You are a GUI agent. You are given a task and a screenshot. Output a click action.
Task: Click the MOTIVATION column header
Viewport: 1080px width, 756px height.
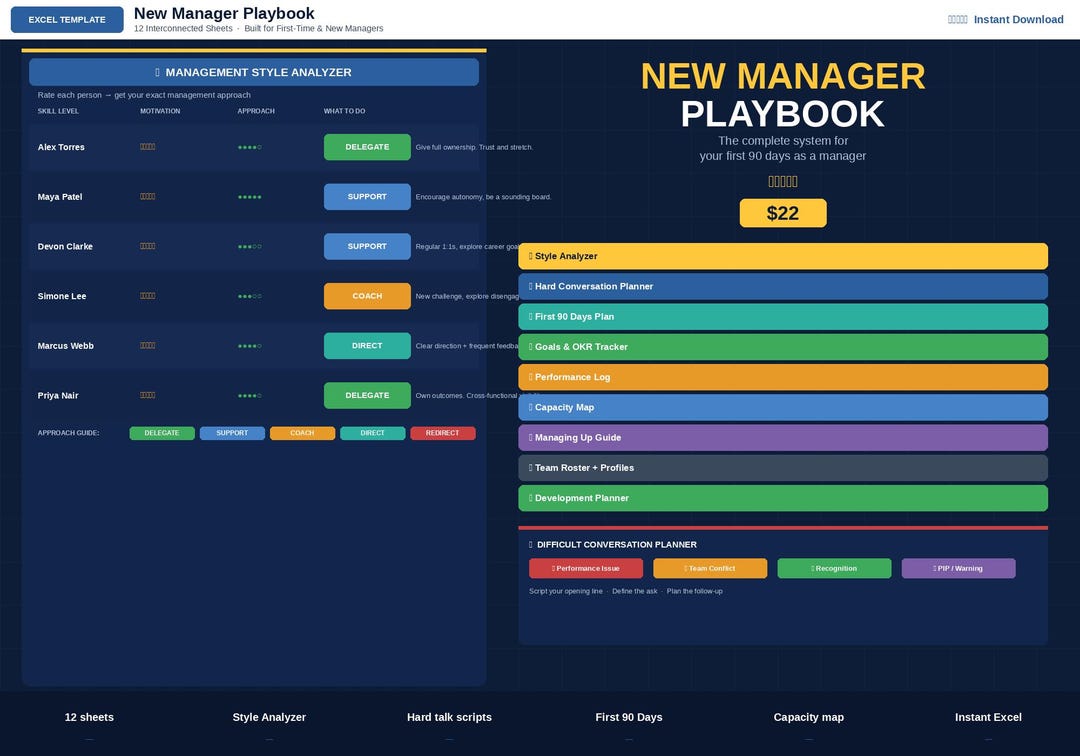[x=160, y=111]
